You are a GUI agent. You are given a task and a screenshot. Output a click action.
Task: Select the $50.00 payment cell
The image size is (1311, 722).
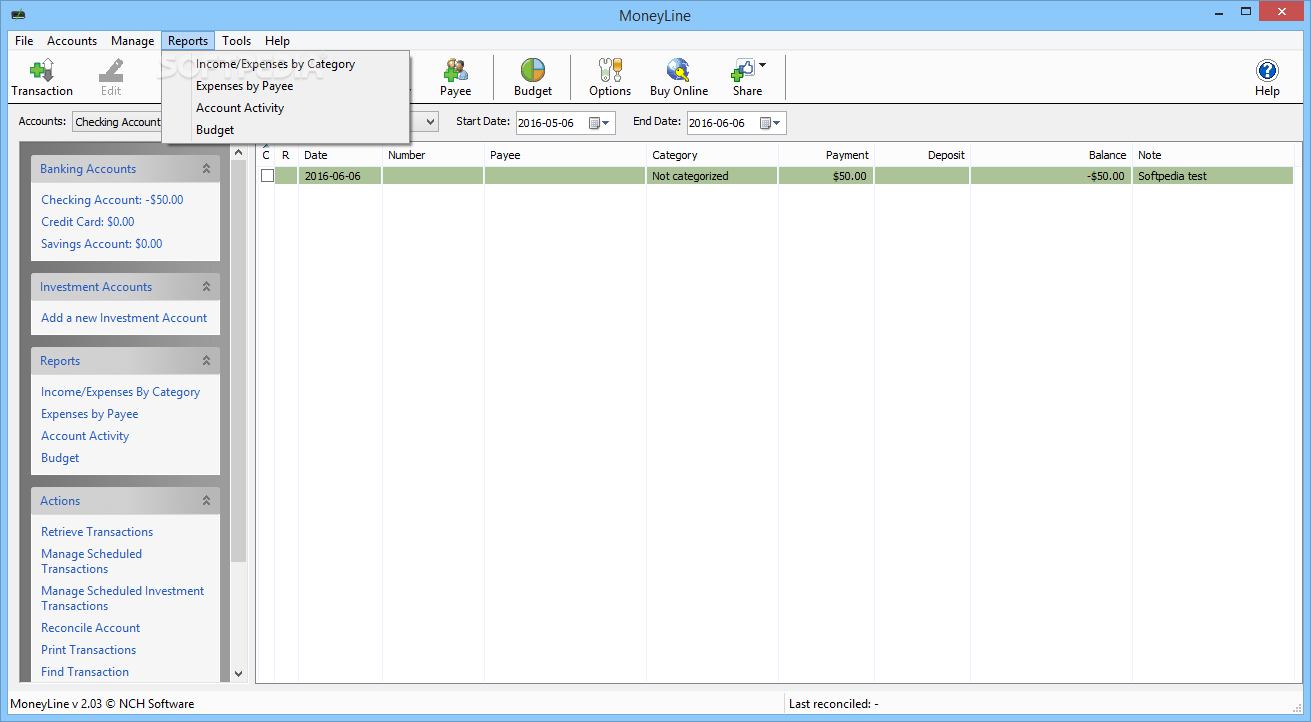[826, 176]
